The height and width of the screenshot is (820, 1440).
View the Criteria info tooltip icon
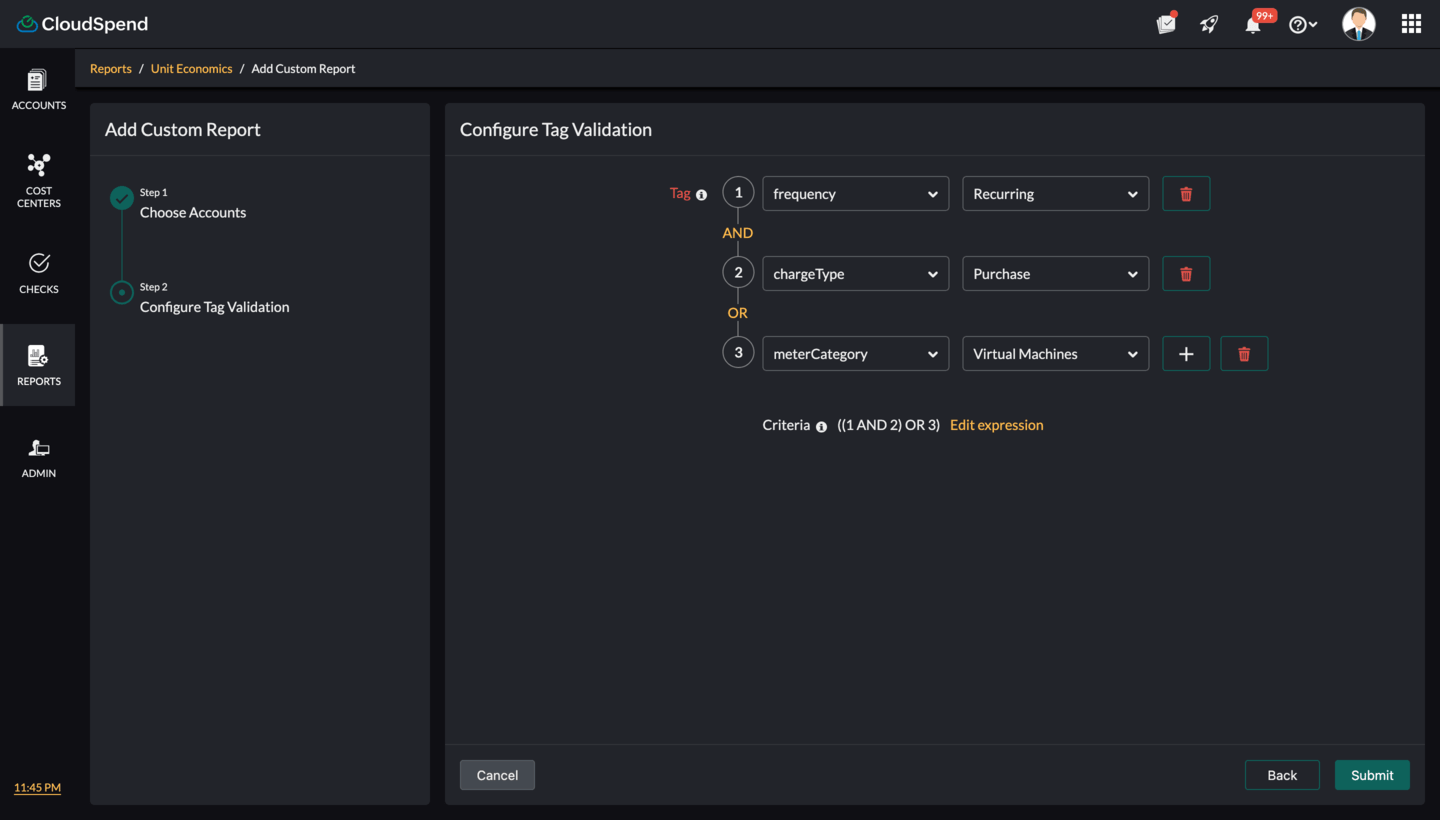click(x=821, y=426)
